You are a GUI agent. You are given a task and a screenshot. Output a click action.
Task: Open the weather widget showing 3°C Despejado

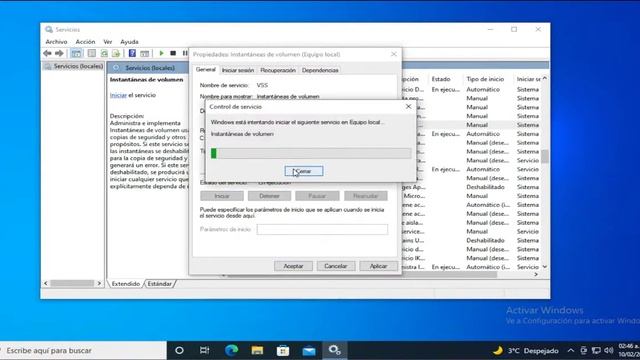click(526, 351)
